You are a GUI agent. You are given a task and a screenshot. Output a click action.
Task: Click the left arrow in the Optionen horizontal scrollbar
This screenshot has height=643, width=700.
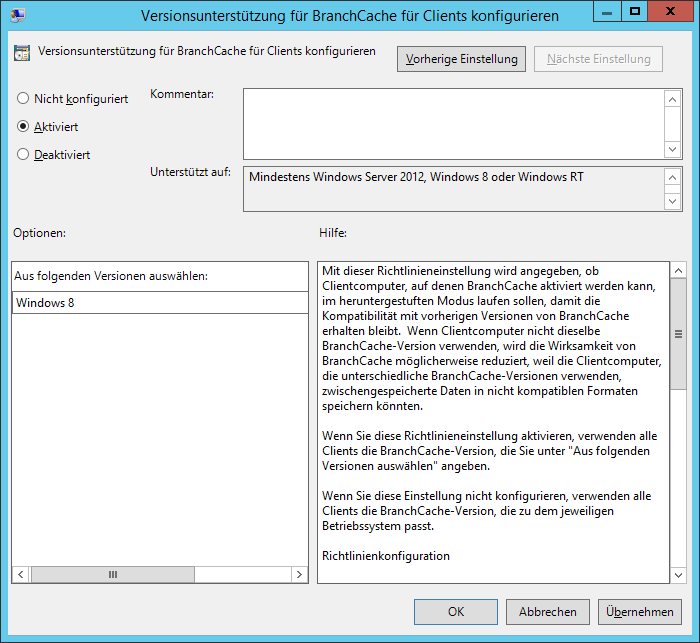21,574
